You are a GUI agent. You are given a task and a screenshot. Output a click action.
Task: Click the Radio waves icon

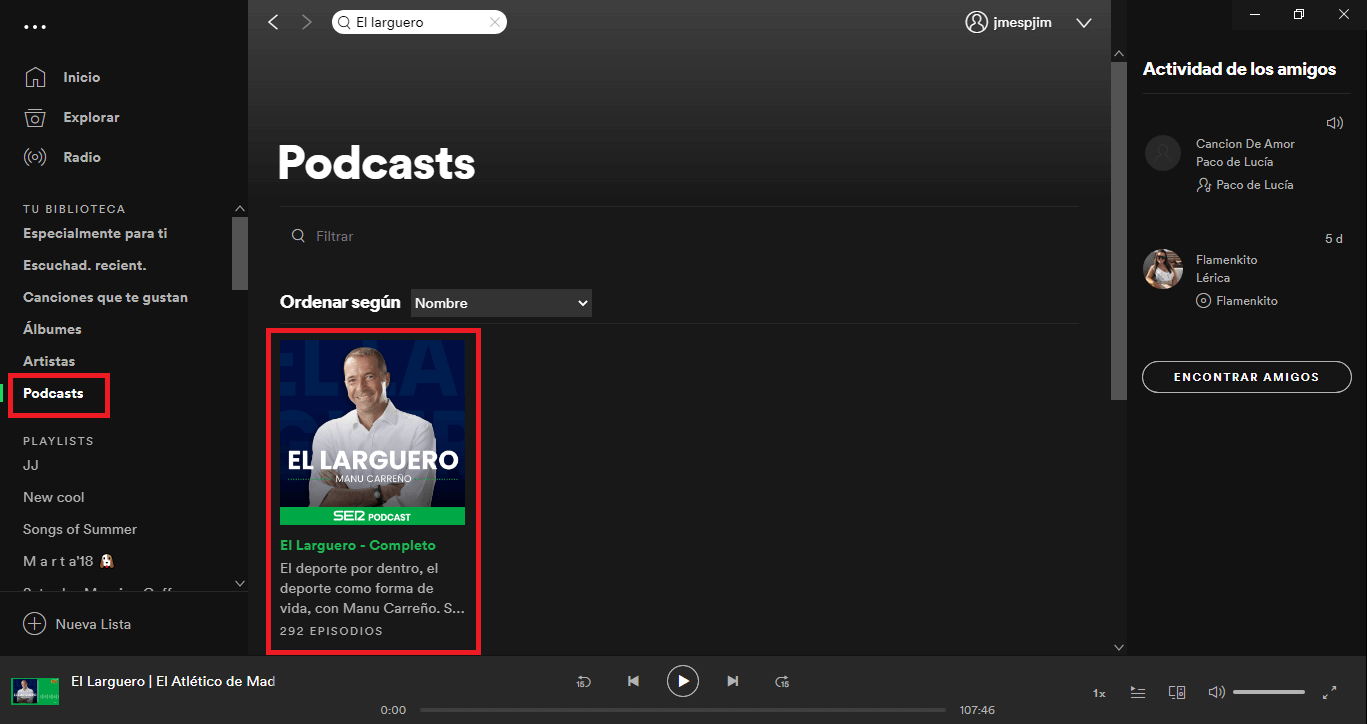click(35, 157)
